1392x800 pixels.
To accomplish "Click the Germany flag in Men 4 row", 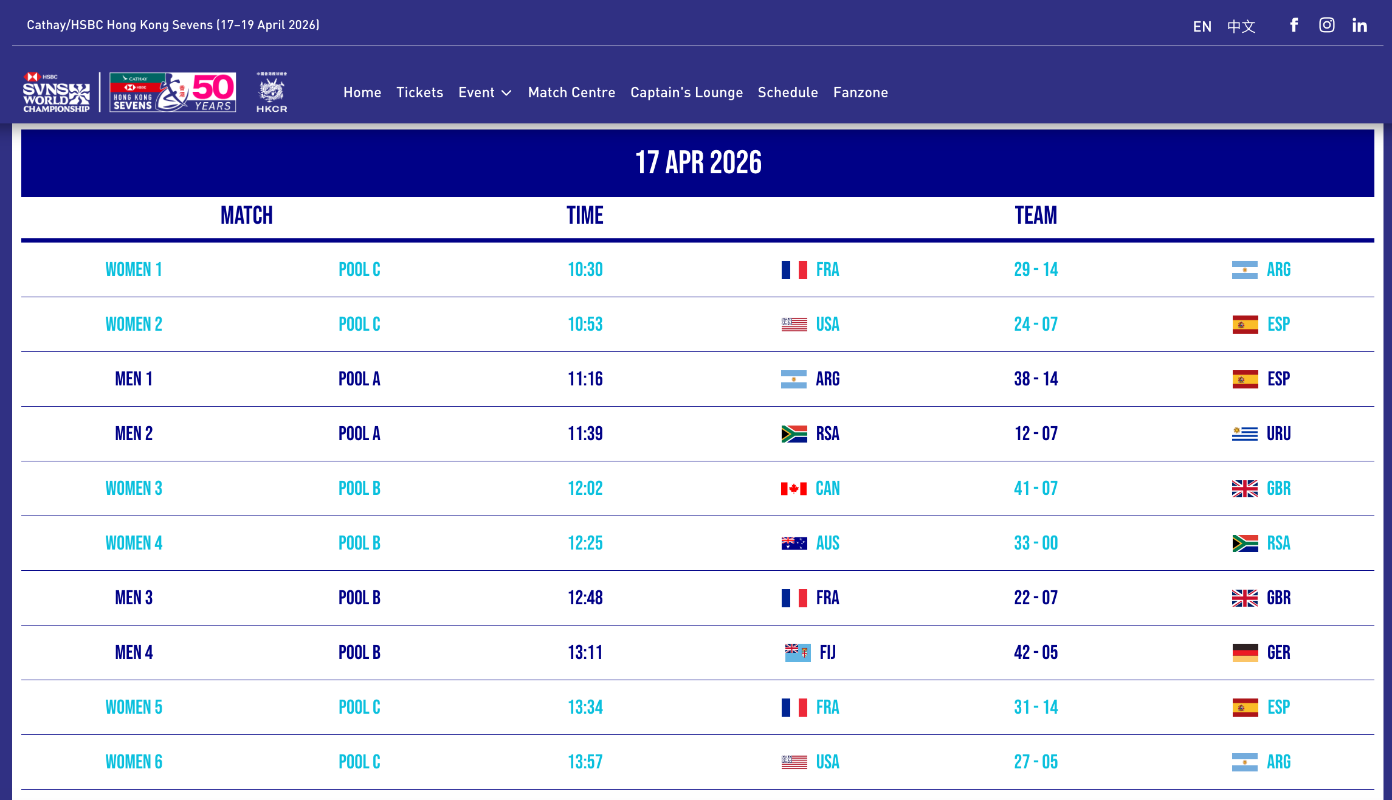I will 1245,653.
